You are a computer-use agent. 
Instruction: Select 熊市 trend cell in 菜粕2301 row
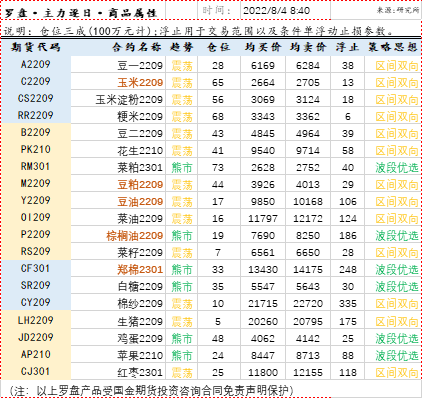point(182,168)
